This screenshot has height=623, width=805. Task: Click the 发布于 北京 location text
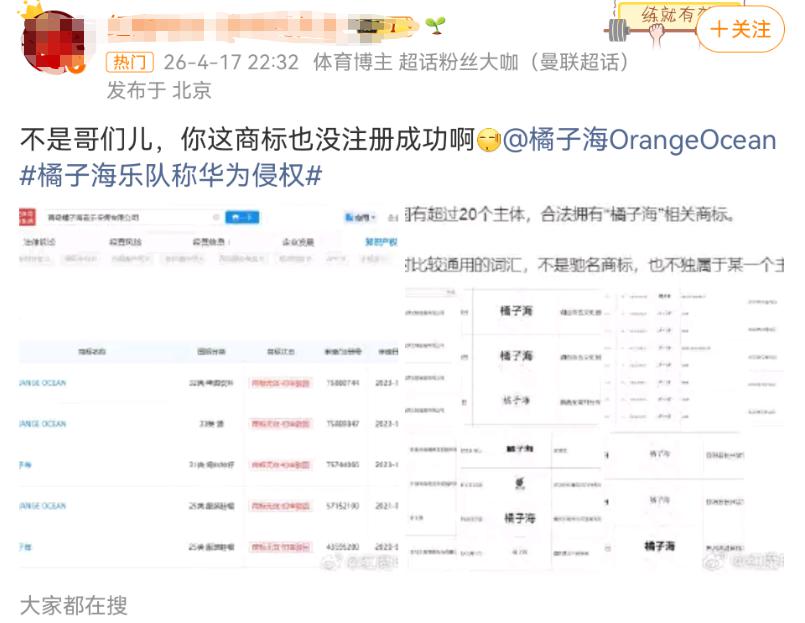click(x=159, y=90)
